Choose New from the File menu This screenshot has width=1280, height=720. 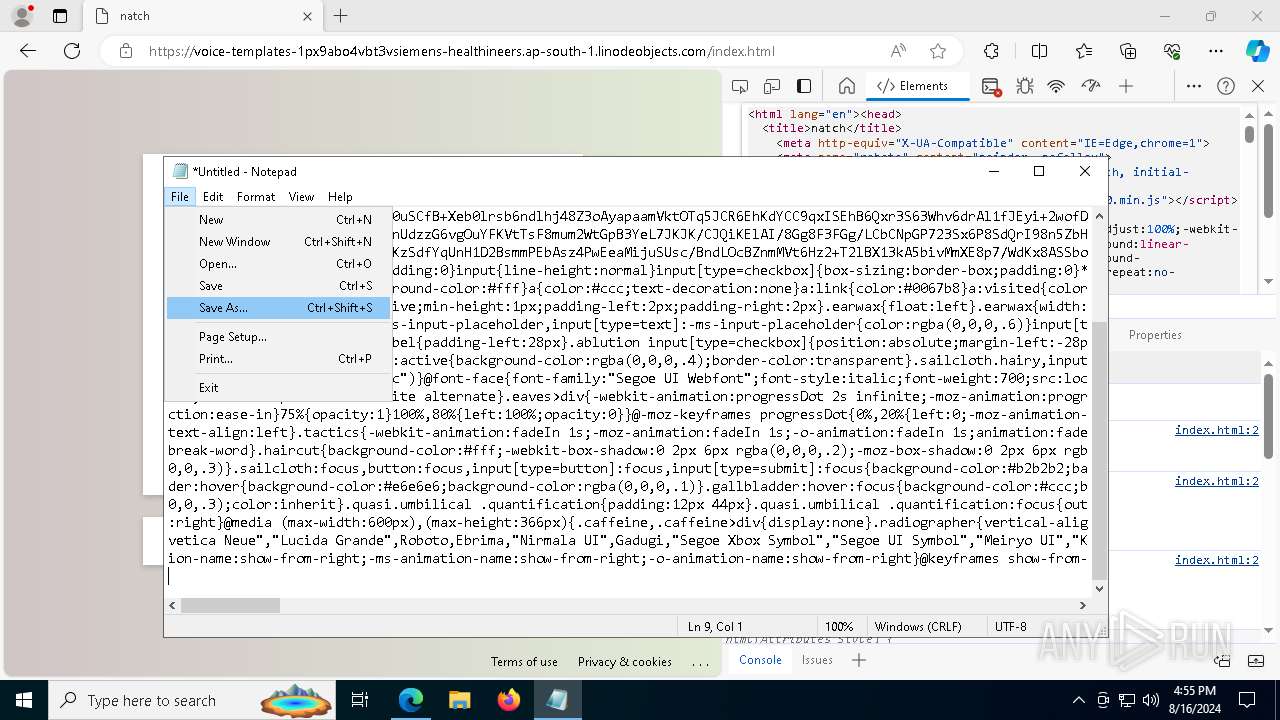tap(278, 220)
